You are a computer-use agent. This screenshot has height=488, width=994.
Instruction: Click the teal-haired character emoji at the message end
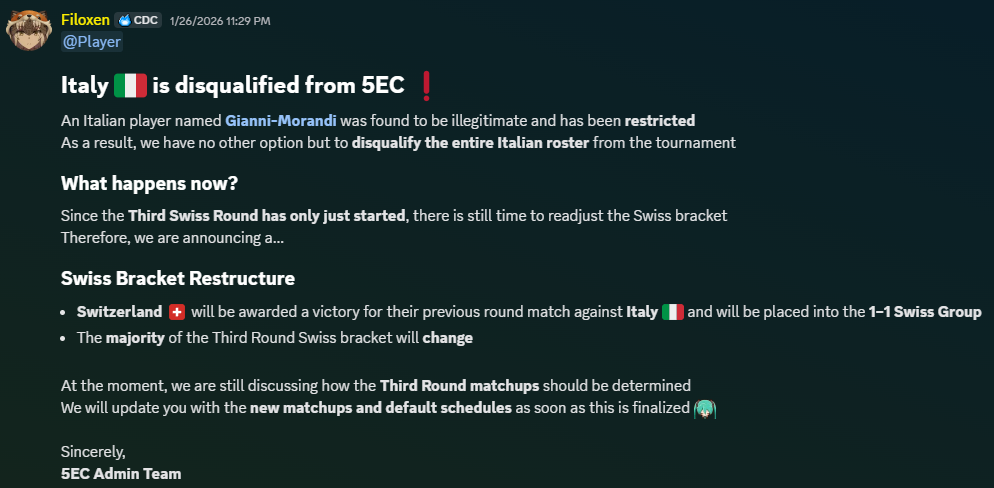(707, 408)
